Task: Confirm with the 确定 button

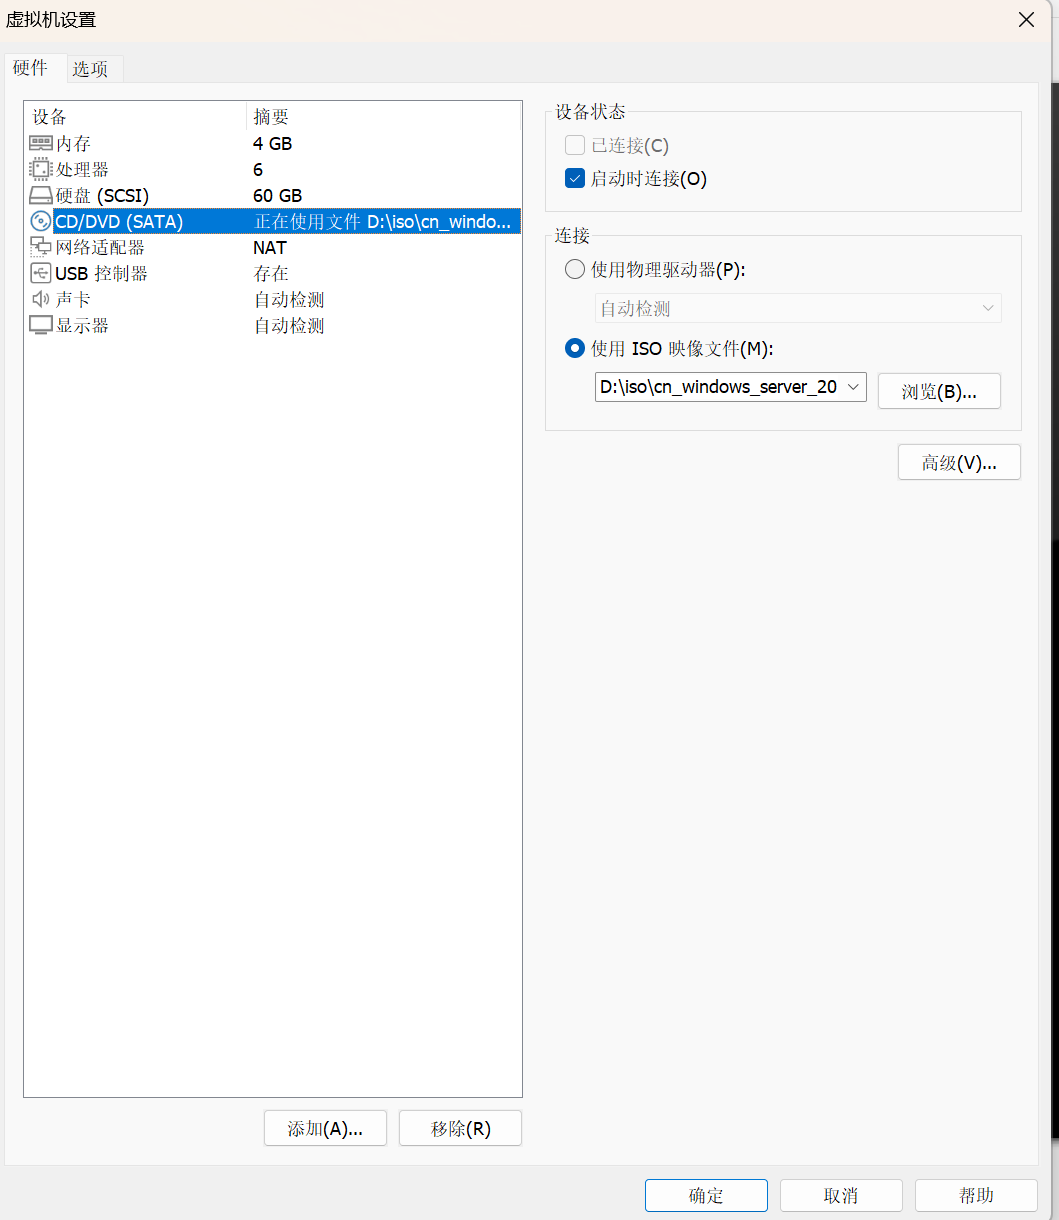Action: pyautogui.click(x=706, y=1196)
